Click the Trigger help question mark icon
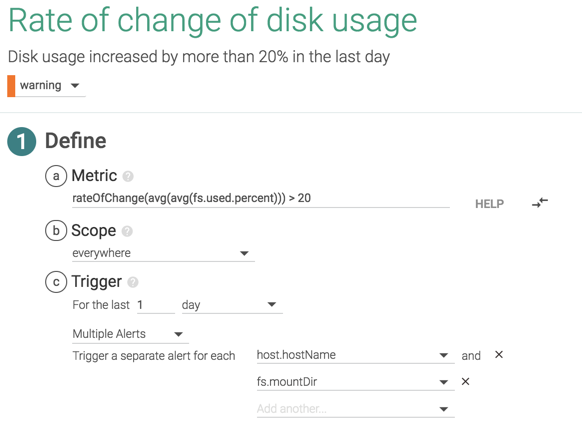Screen dimensions: 582x426 pyautogui.click(x=133, y=282)
